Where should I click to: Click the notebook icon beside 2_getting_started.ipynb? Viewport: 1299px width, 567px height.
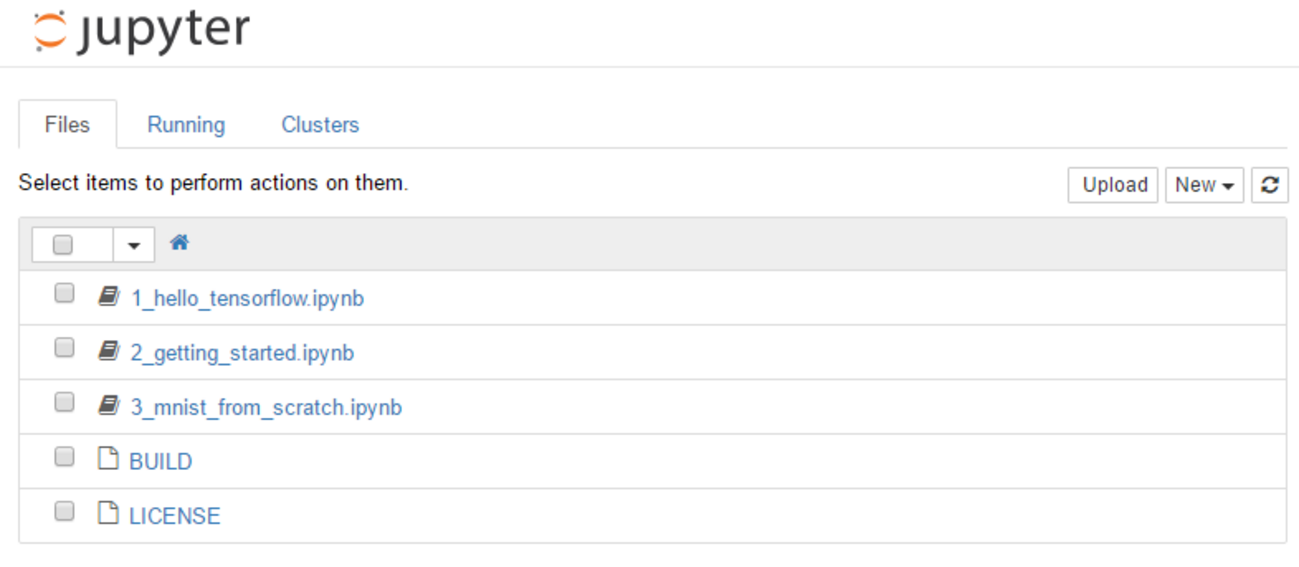click(x=108, y=352)
